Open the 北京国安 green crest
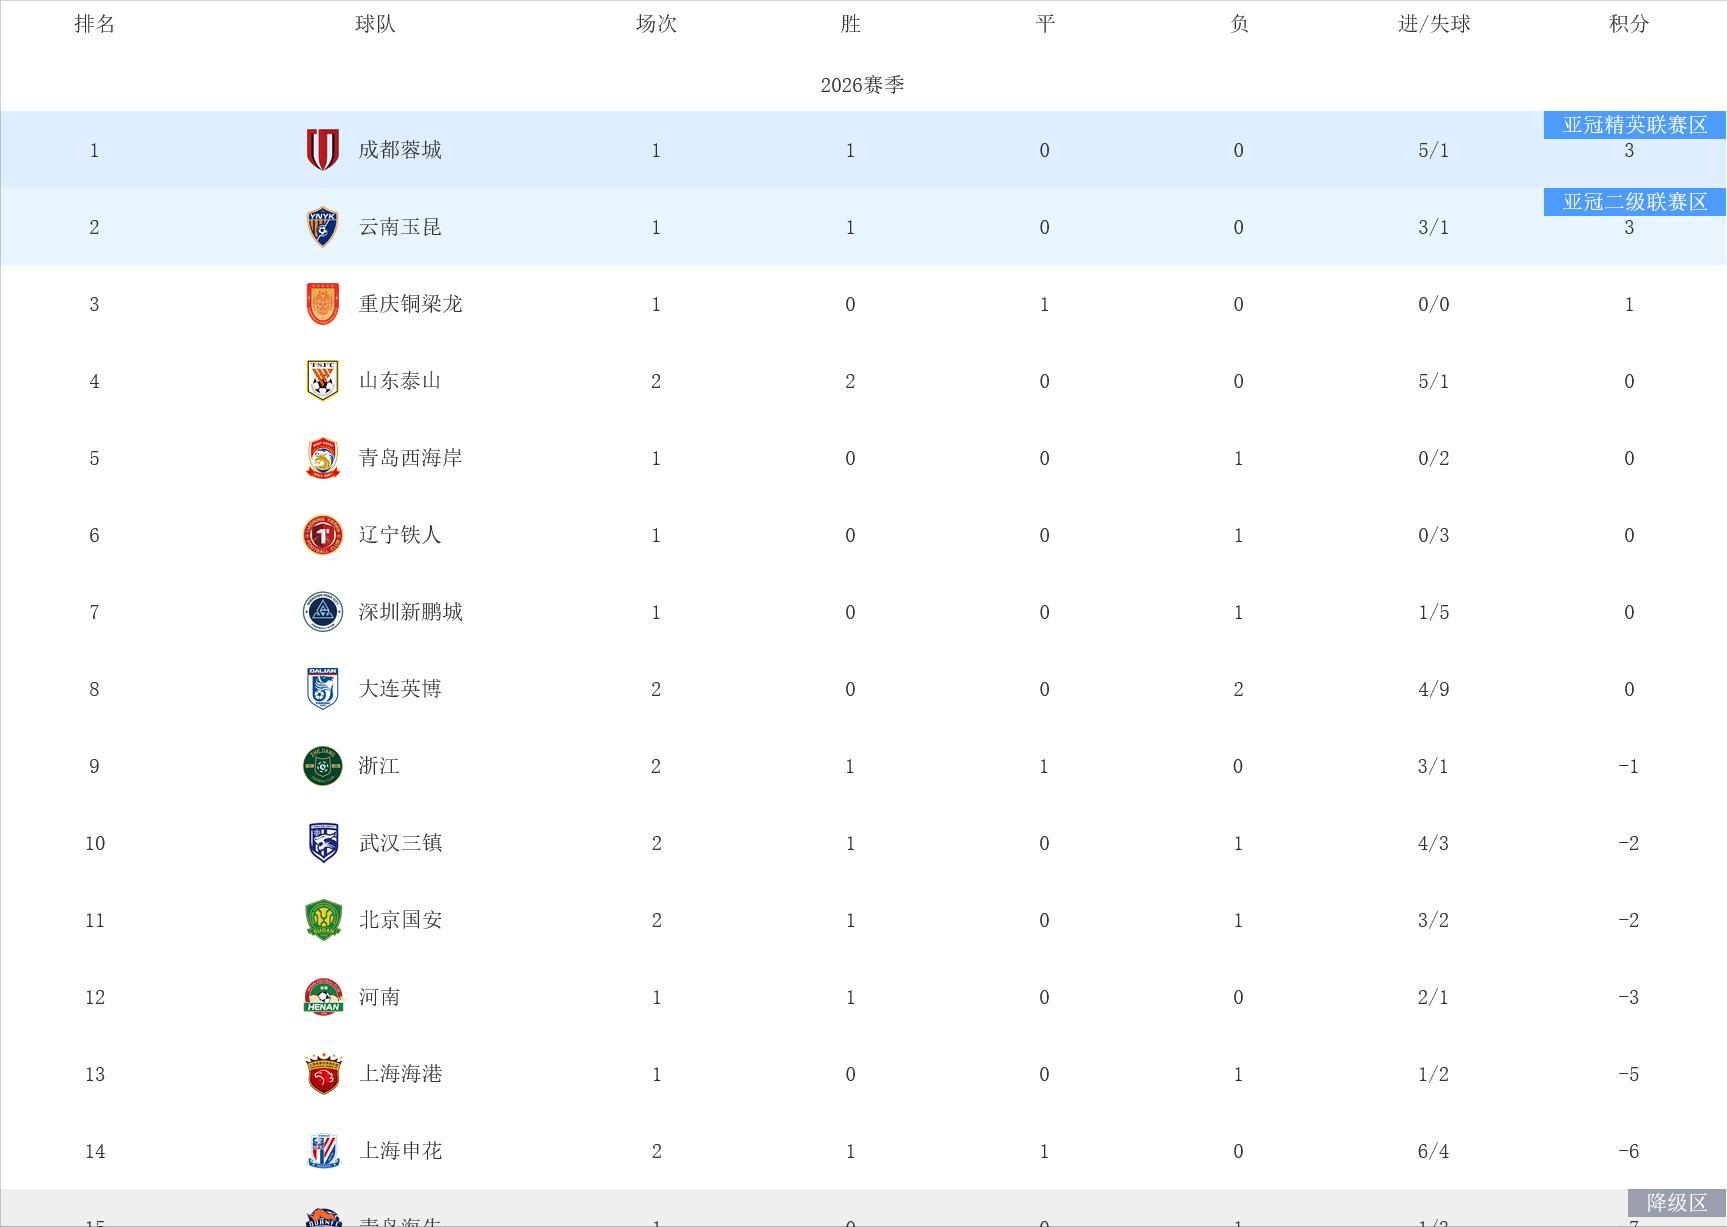 tap(322, 920)
